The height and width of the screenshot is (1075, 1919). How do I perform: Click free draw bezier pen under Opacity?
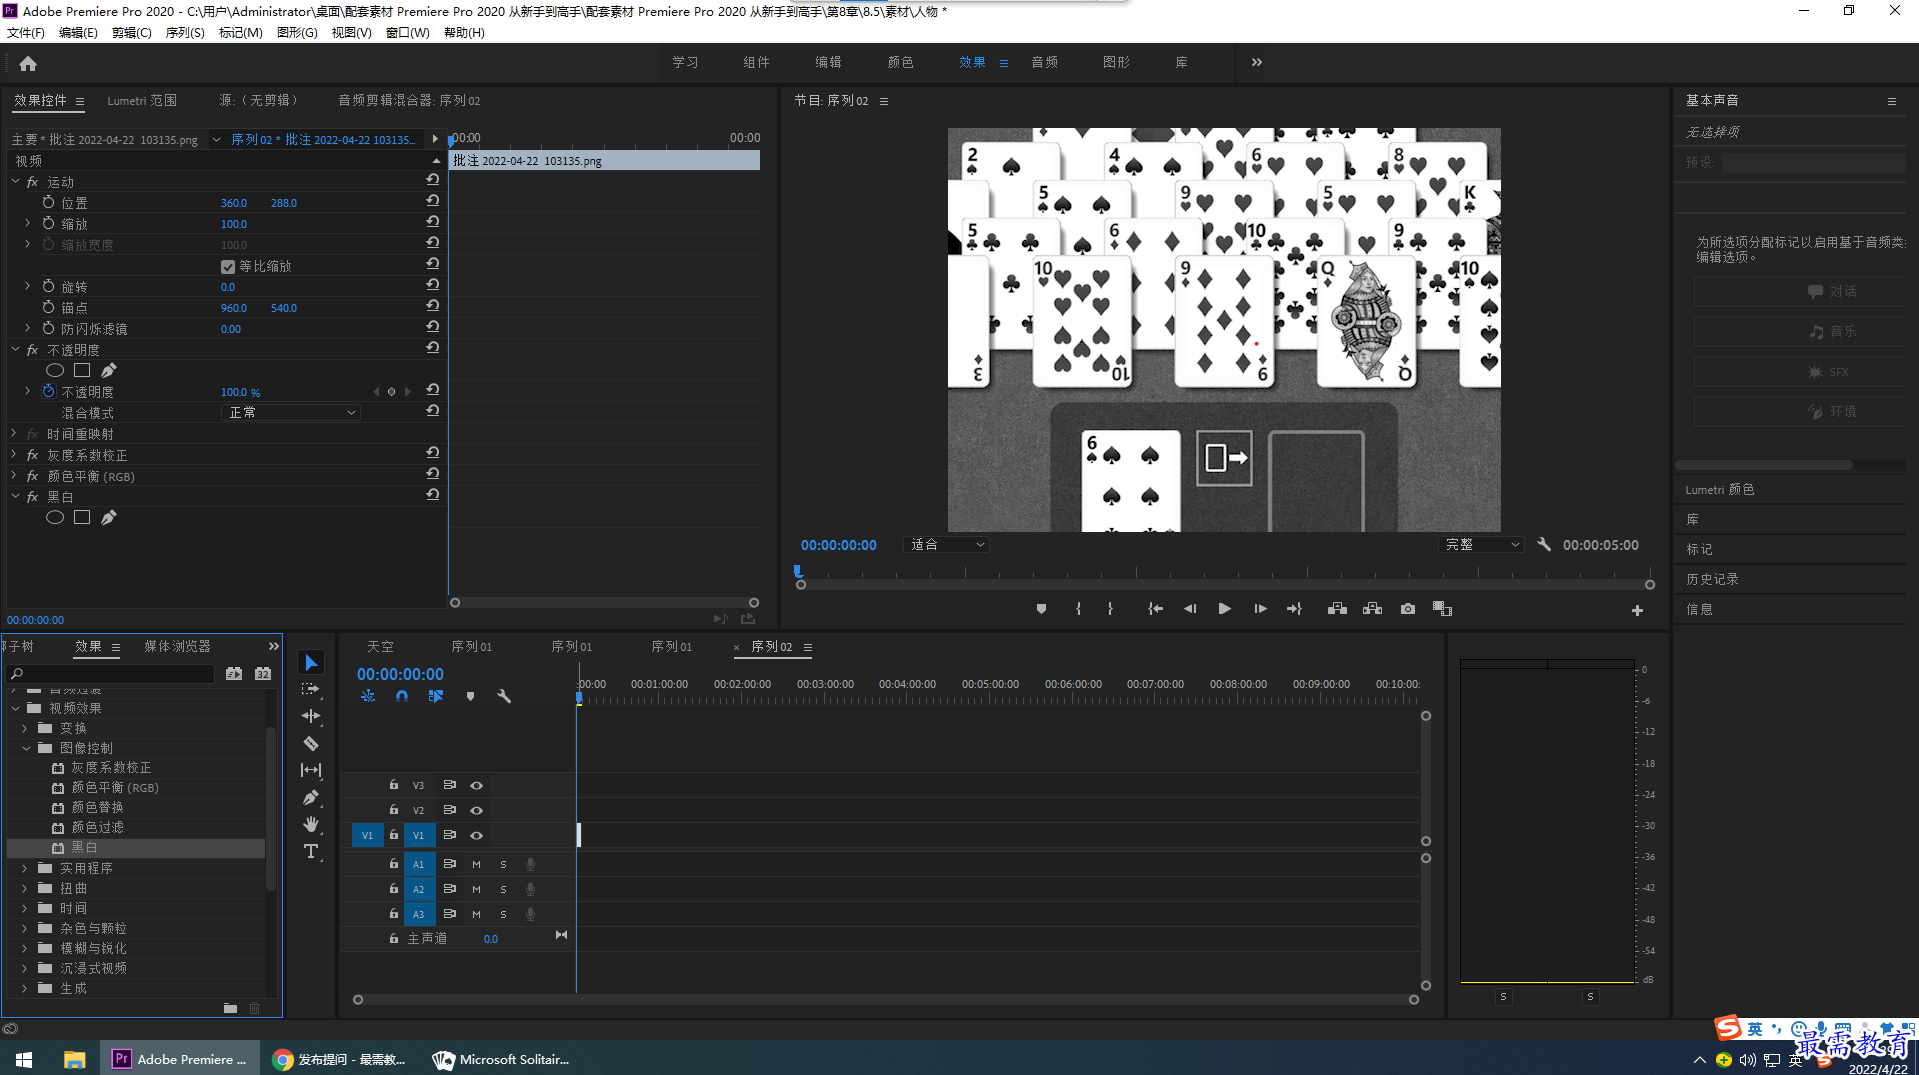coord(109,371)
